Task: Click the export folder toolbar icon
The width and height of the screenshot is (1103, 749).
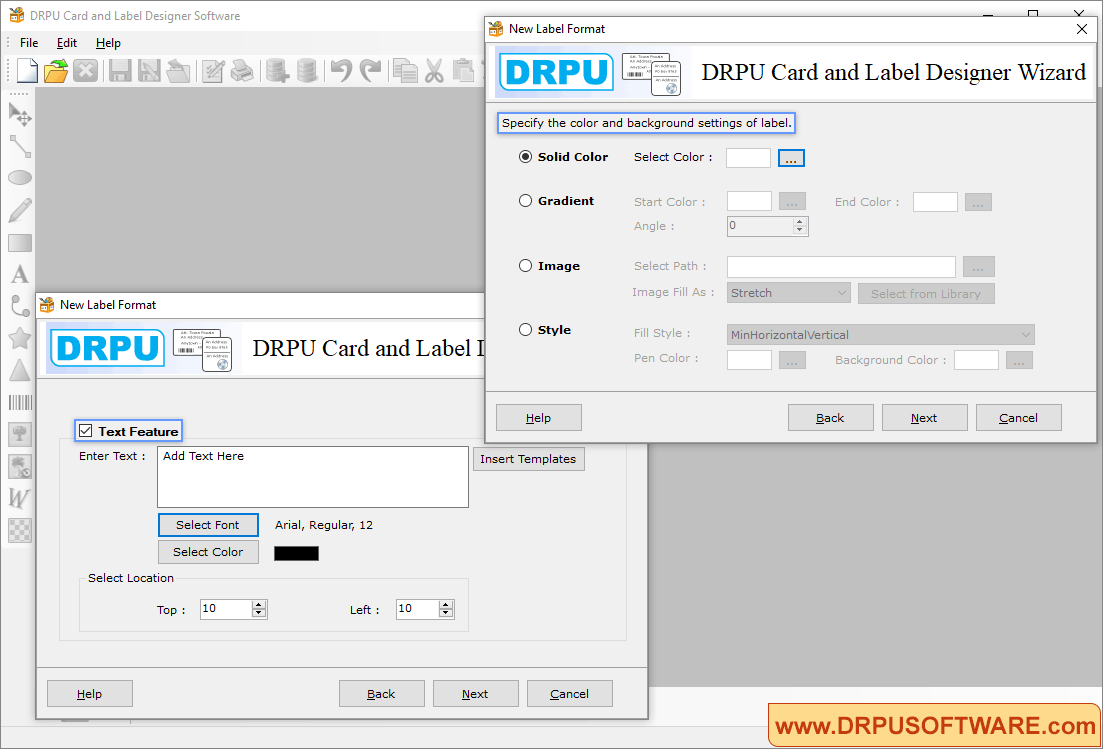Action: pos(179,71)
